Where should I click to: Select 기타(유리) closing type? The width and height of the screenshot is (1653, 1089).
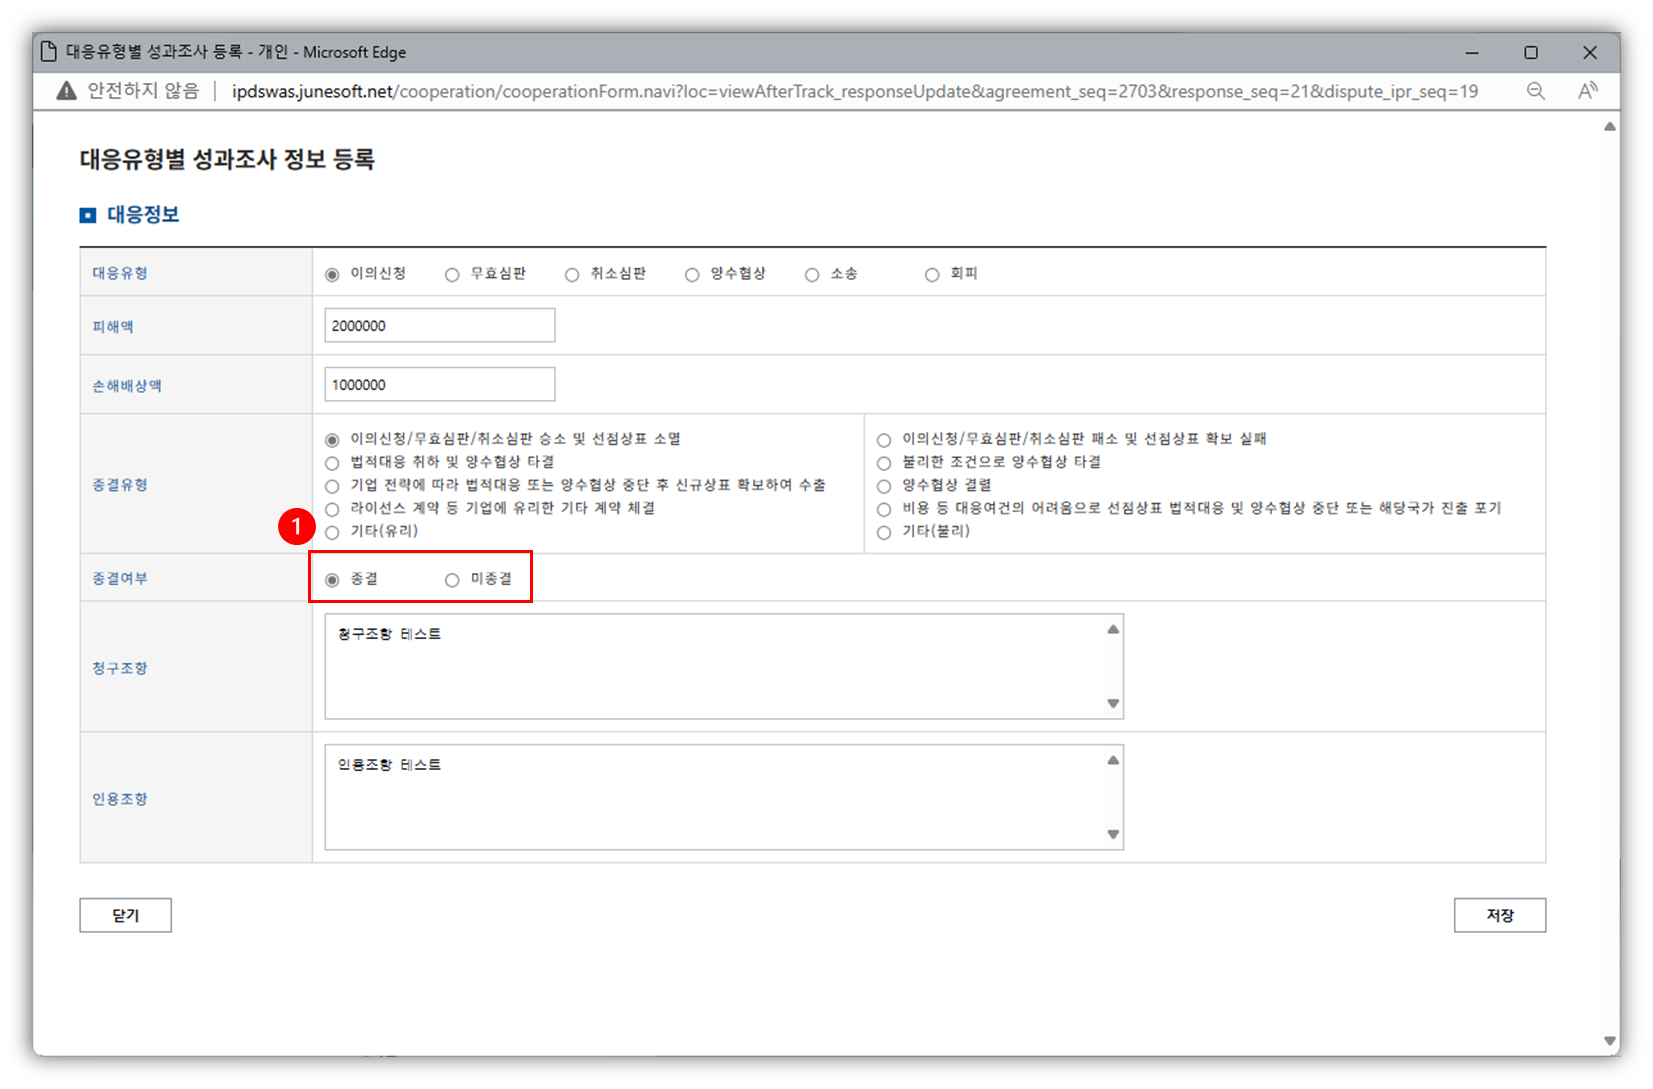(332, 532)
